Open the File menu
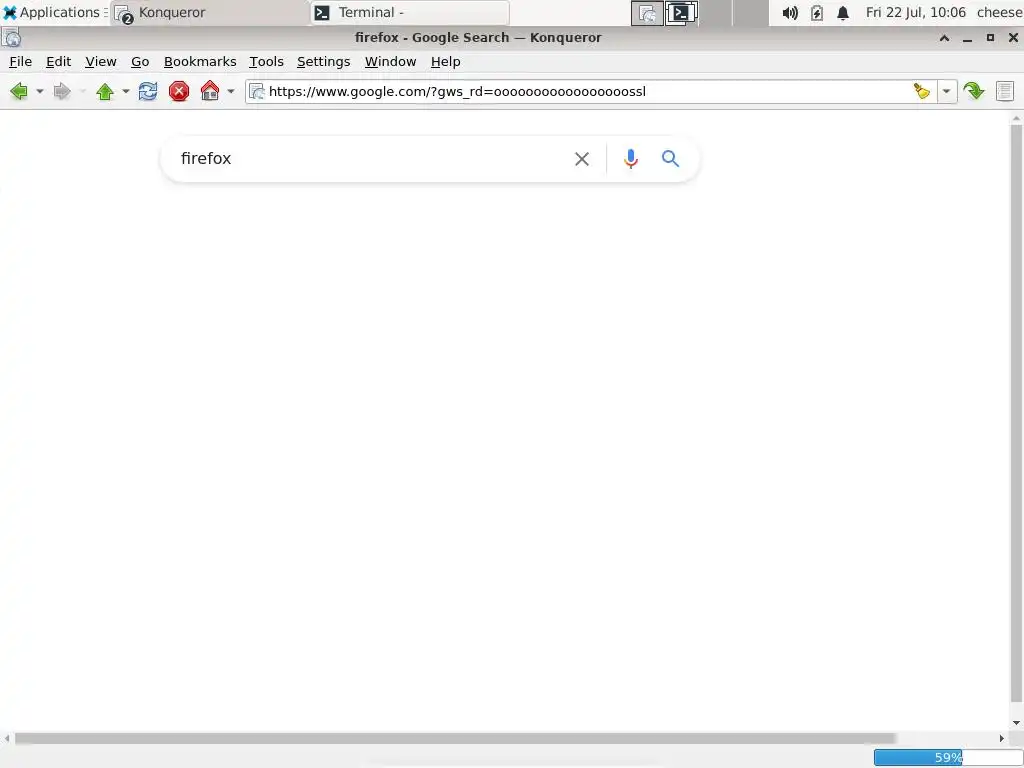Viewport: 1024px width, 768px height. pyautogui.click(x=20, y=61)
